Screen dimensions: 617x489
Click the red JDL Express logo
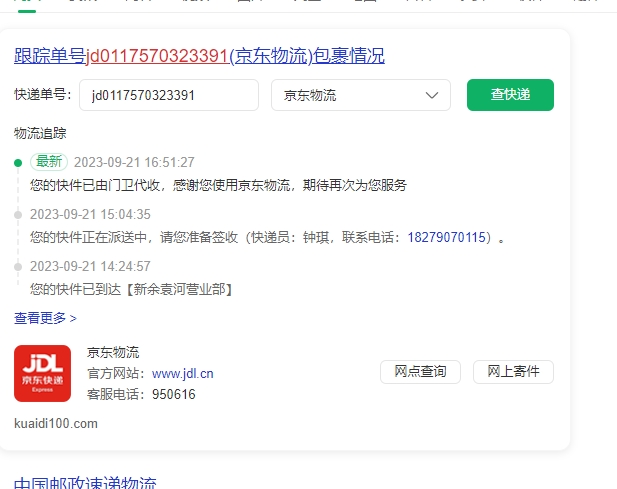pos(42,373)
